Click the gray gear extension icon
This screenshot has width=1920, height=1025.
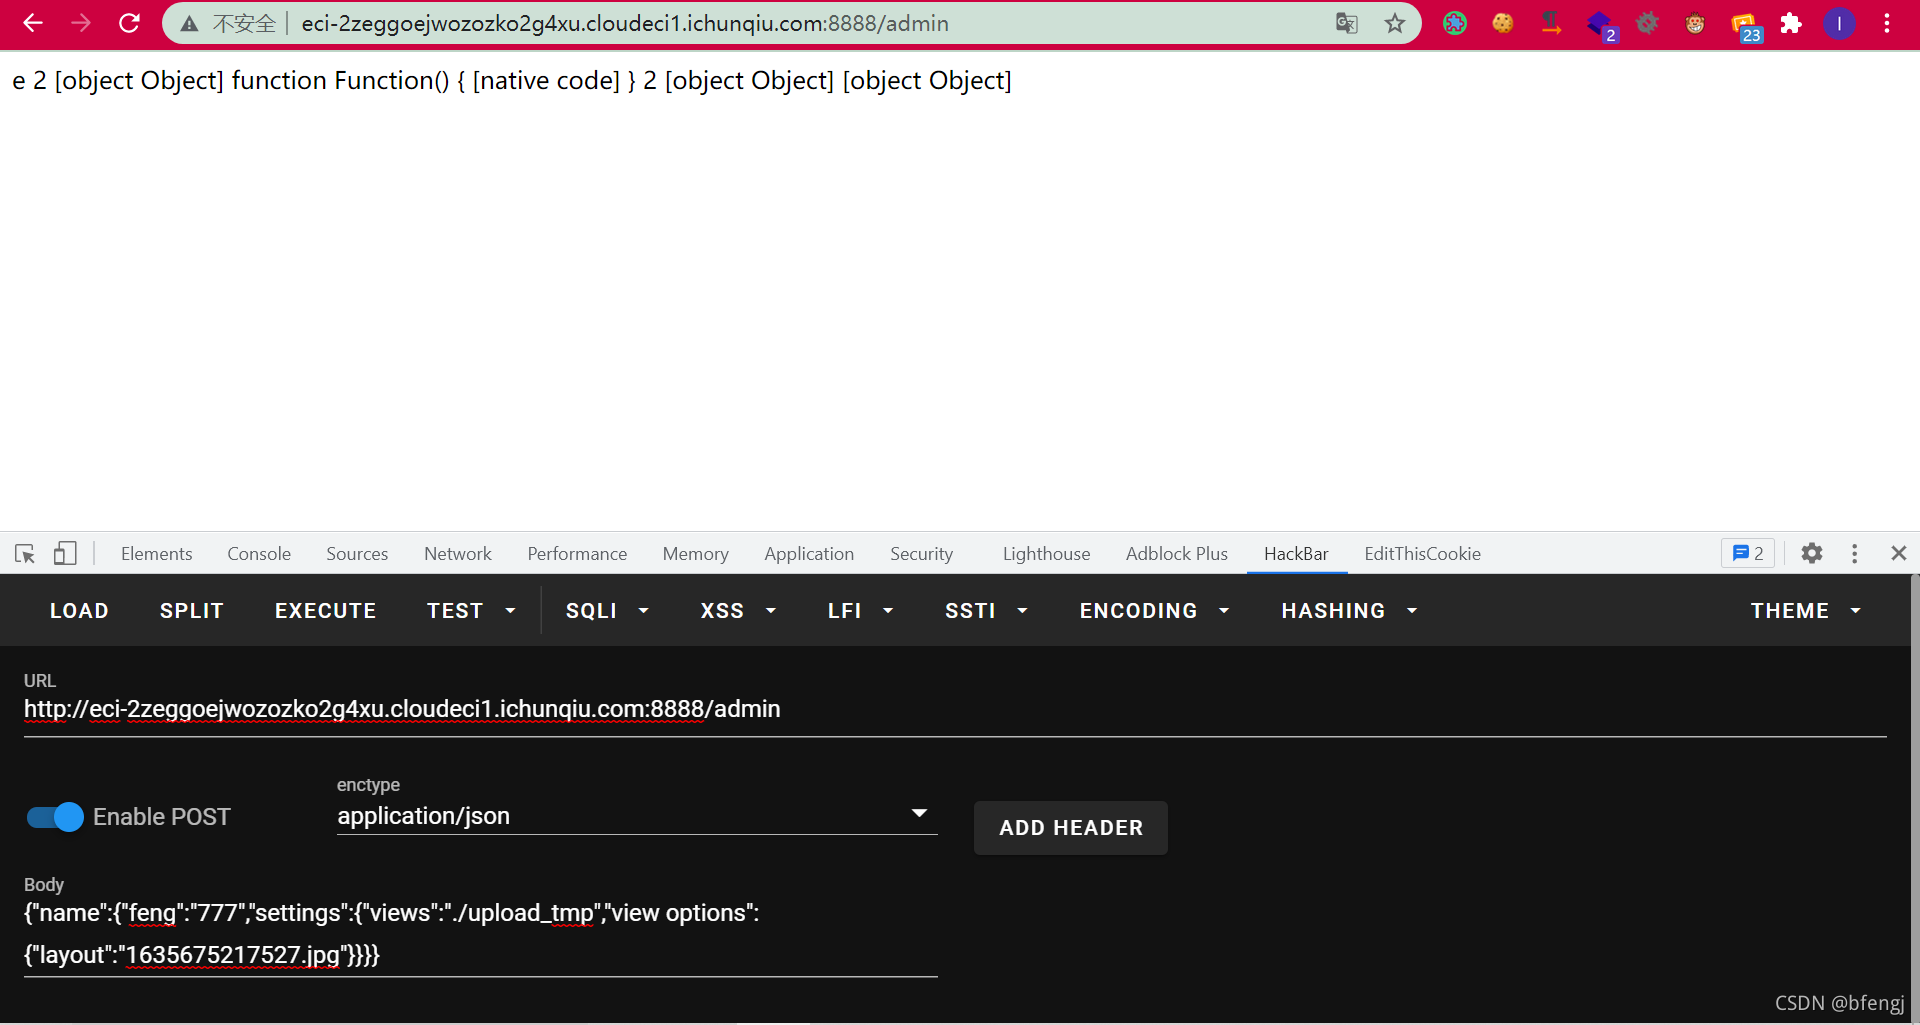[x=1647, y=23]
